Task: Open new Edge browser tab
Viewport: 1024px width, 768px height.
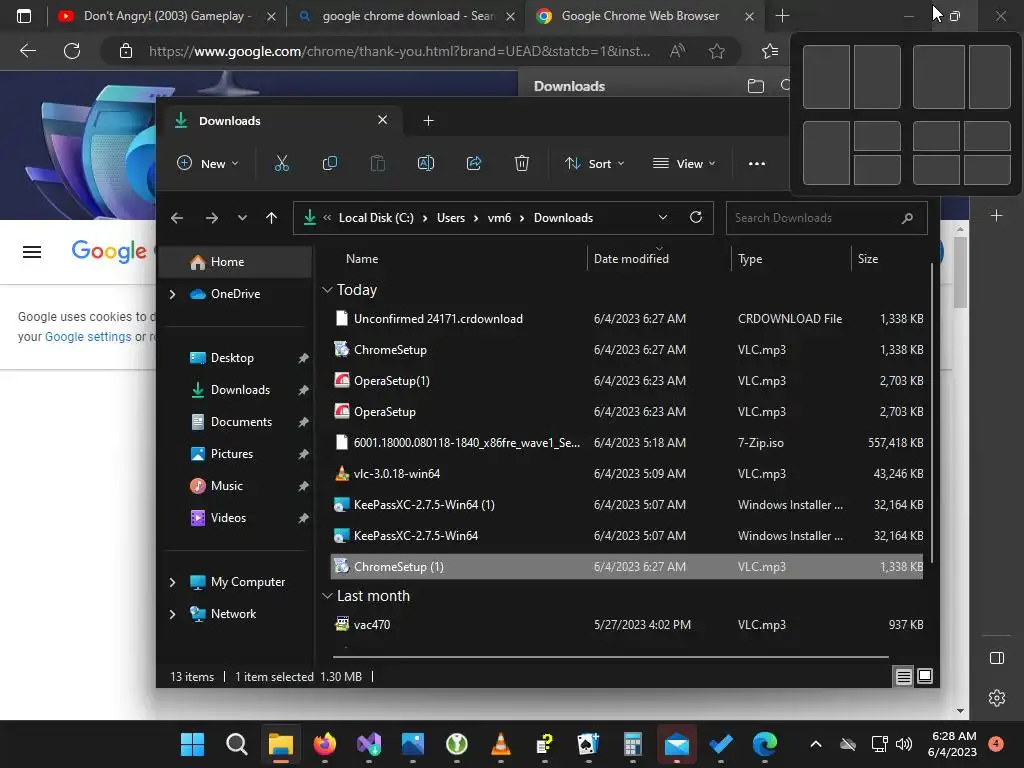Action: click(x=782, y=16)
